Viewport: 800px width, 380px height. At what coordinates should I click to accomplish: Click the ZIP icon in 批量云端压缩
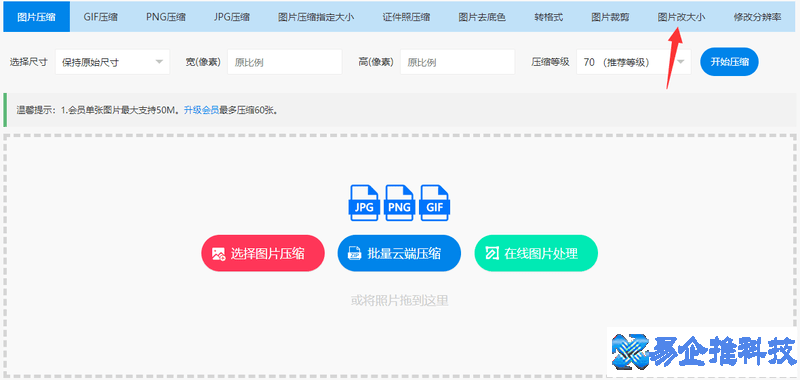click(355, 254)
